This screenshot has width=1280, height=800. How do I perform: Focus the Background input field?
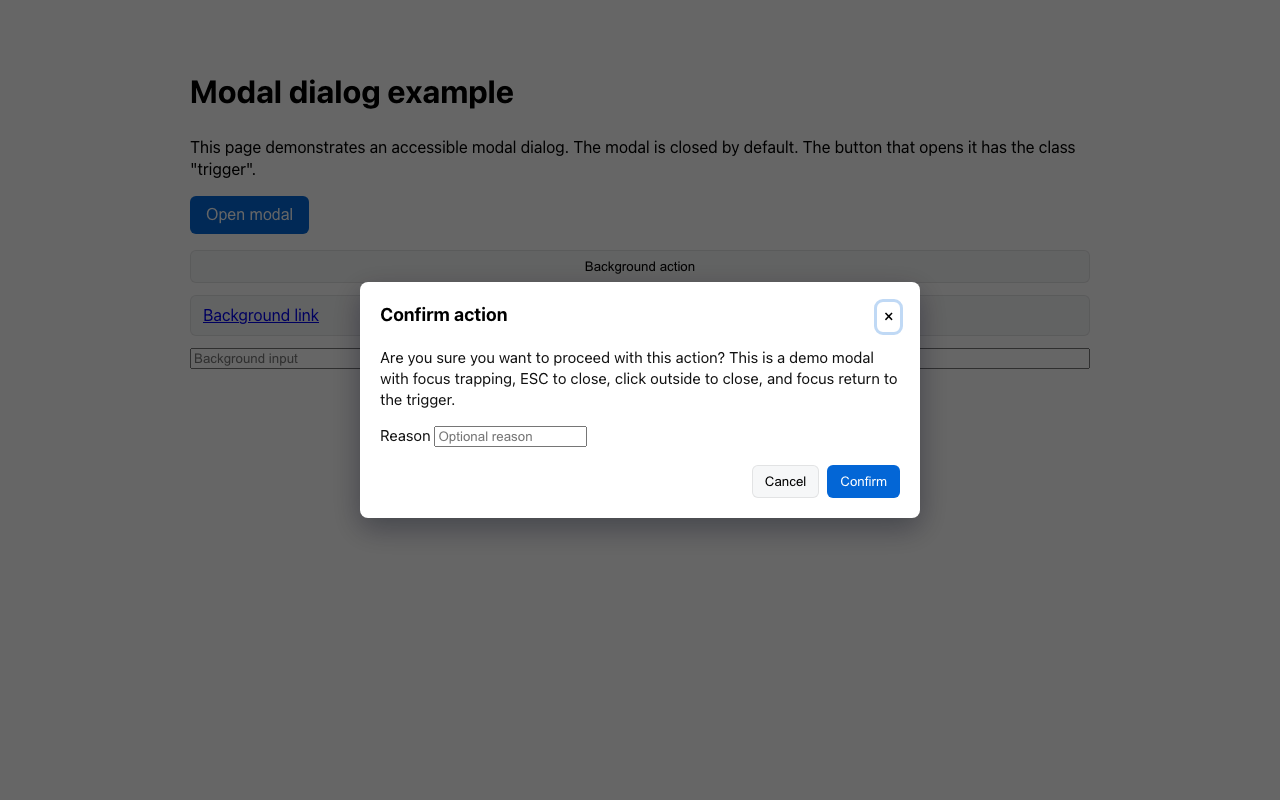coord(260,358)
